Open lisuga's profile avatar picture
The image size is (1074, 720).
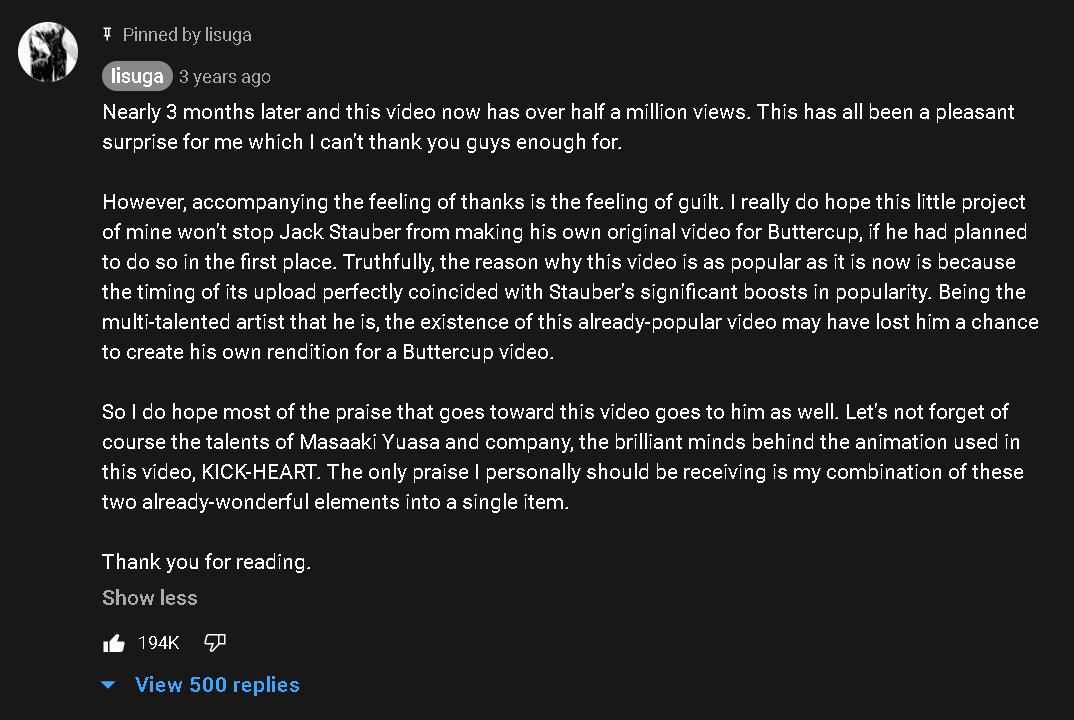pyautogui.click(x=48, y=53)
